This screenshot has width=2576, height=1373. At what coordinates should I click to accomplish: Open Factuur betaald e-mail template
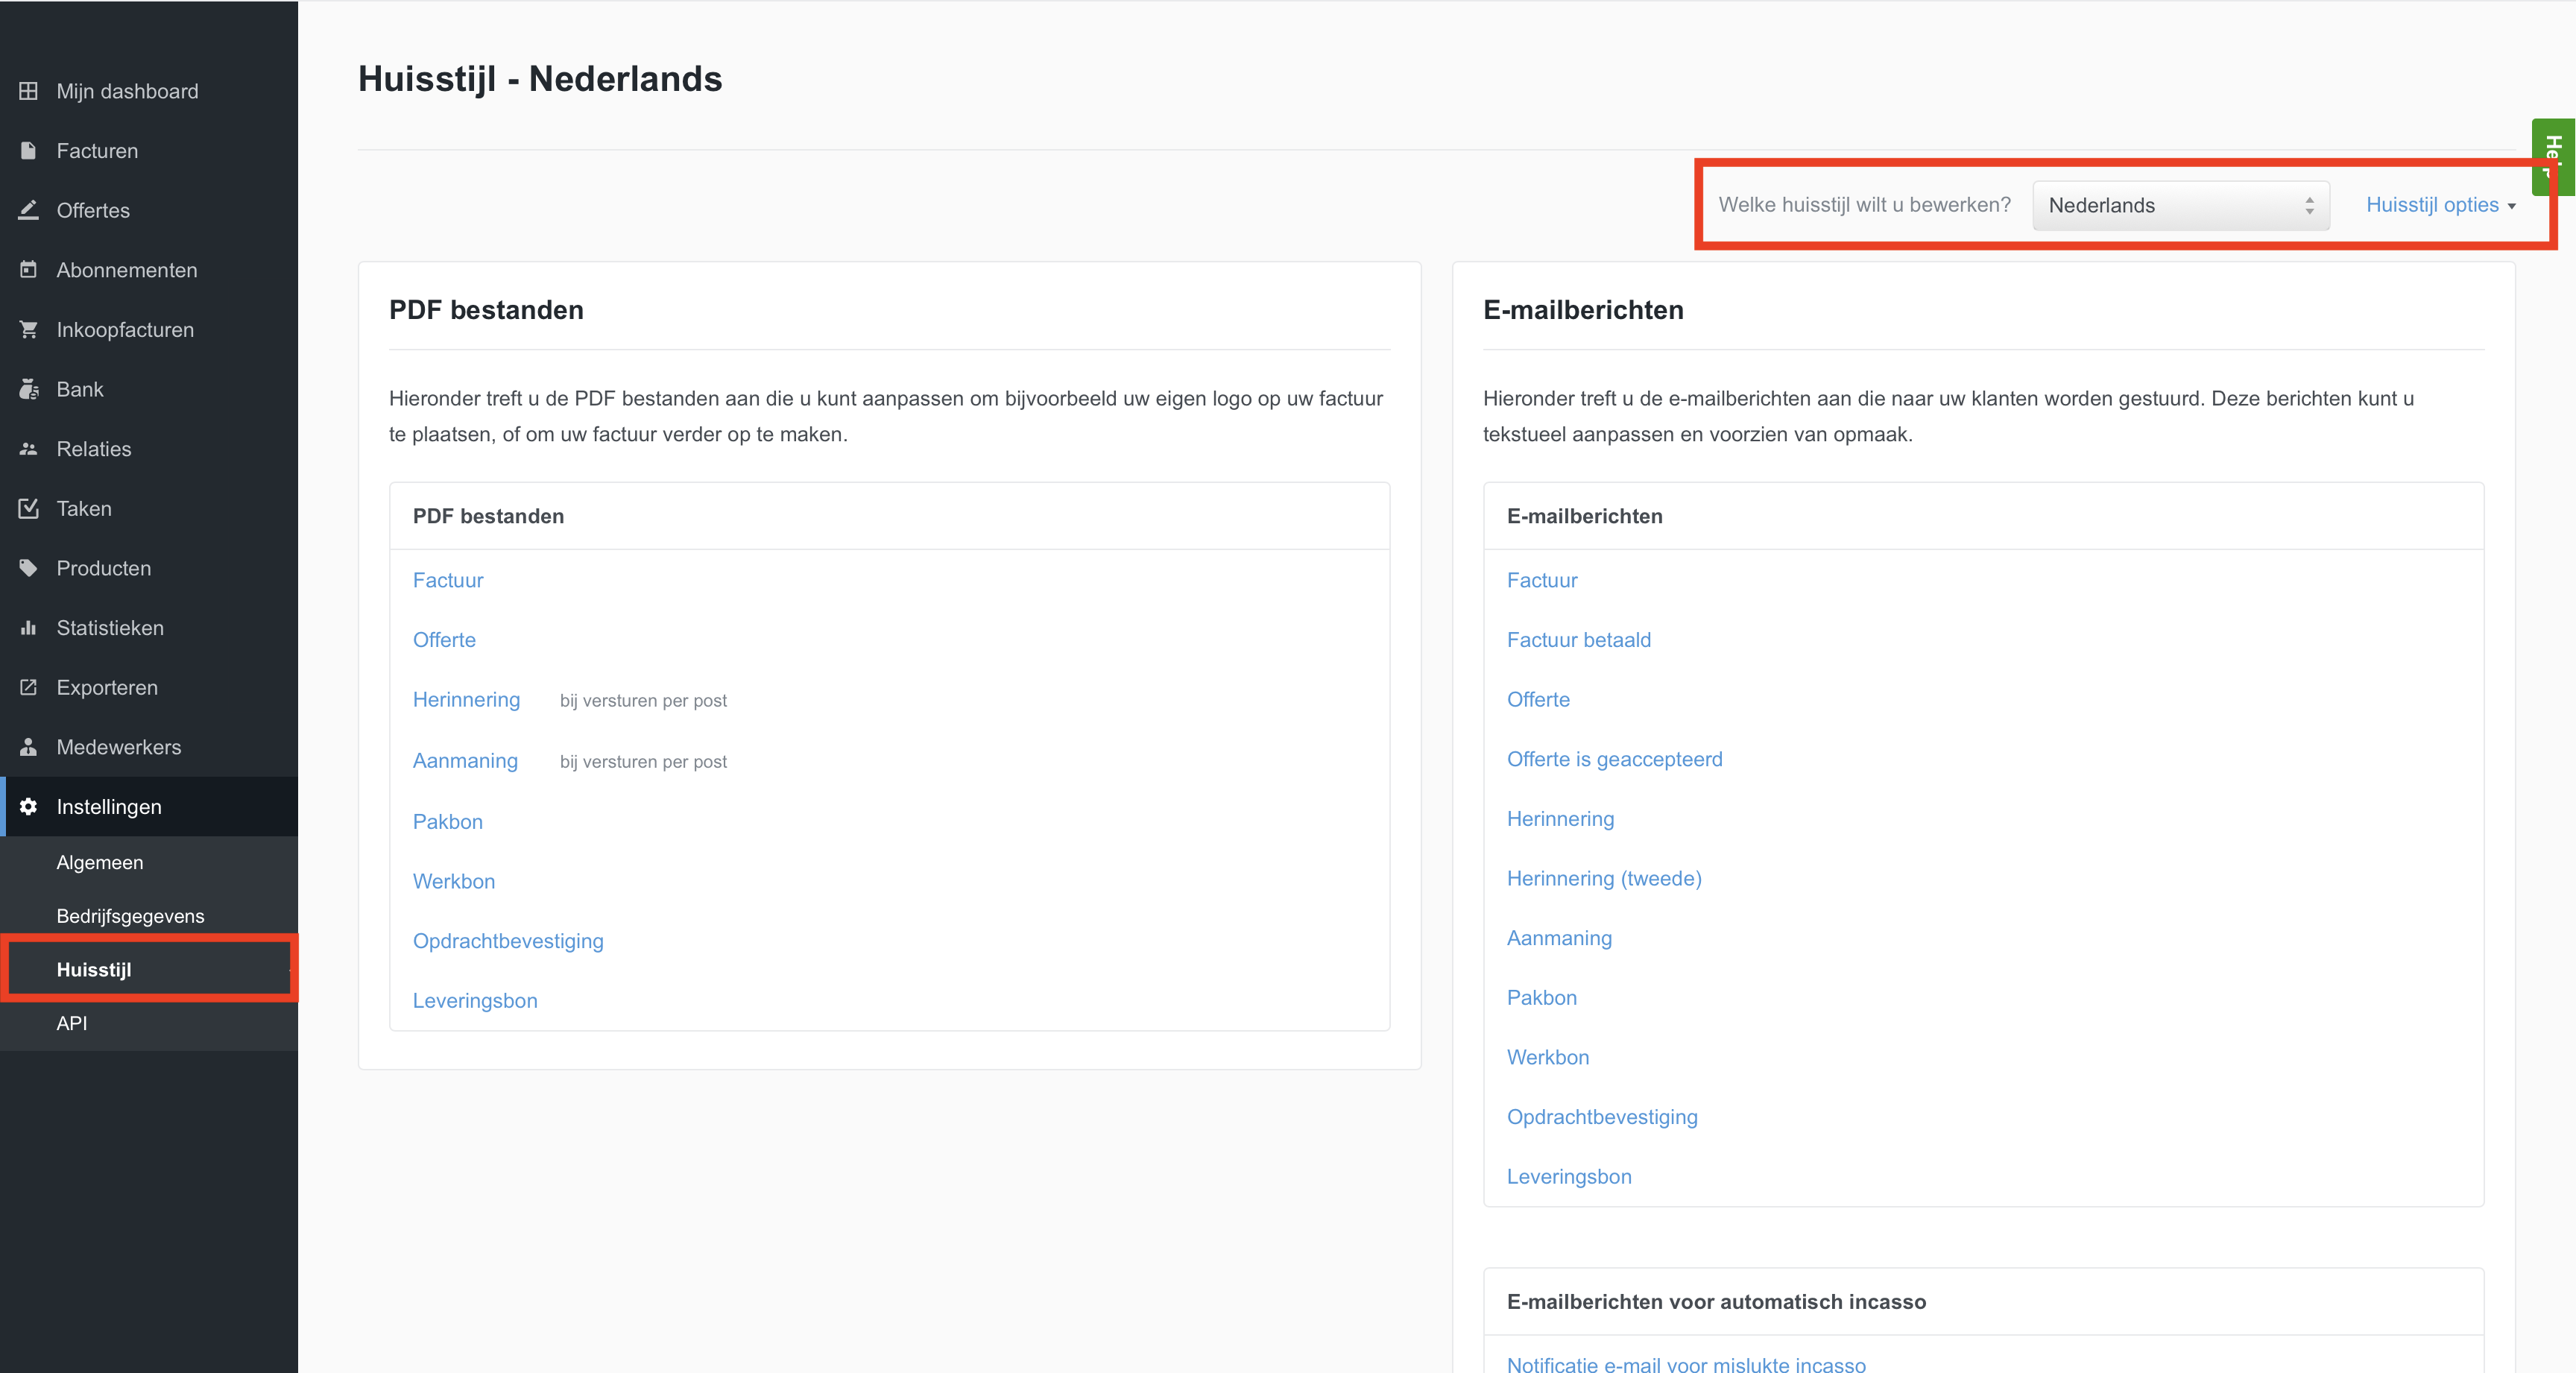coord(1578,640)
